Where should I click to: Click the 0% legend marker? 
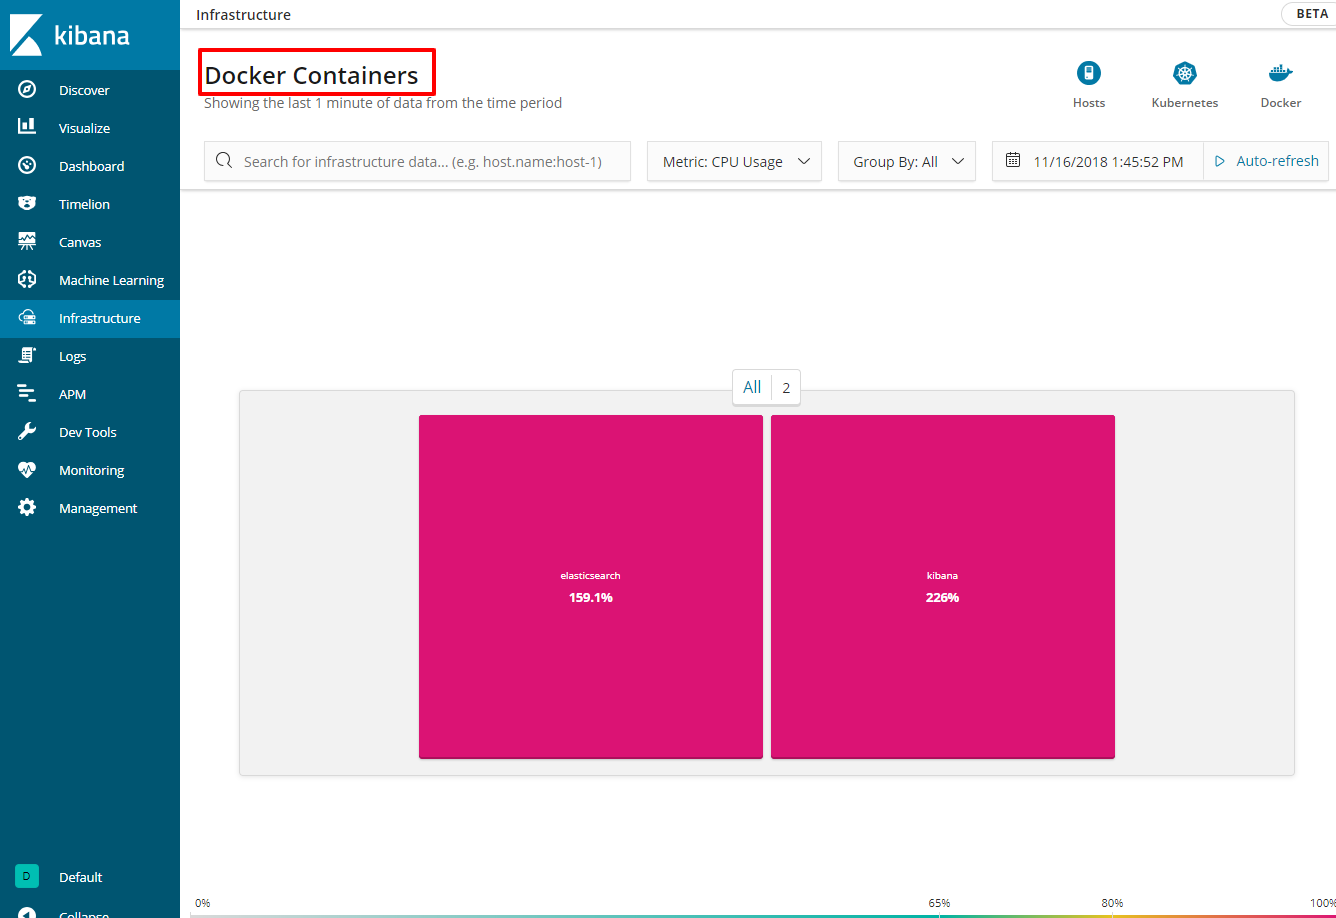coord(202,903)
